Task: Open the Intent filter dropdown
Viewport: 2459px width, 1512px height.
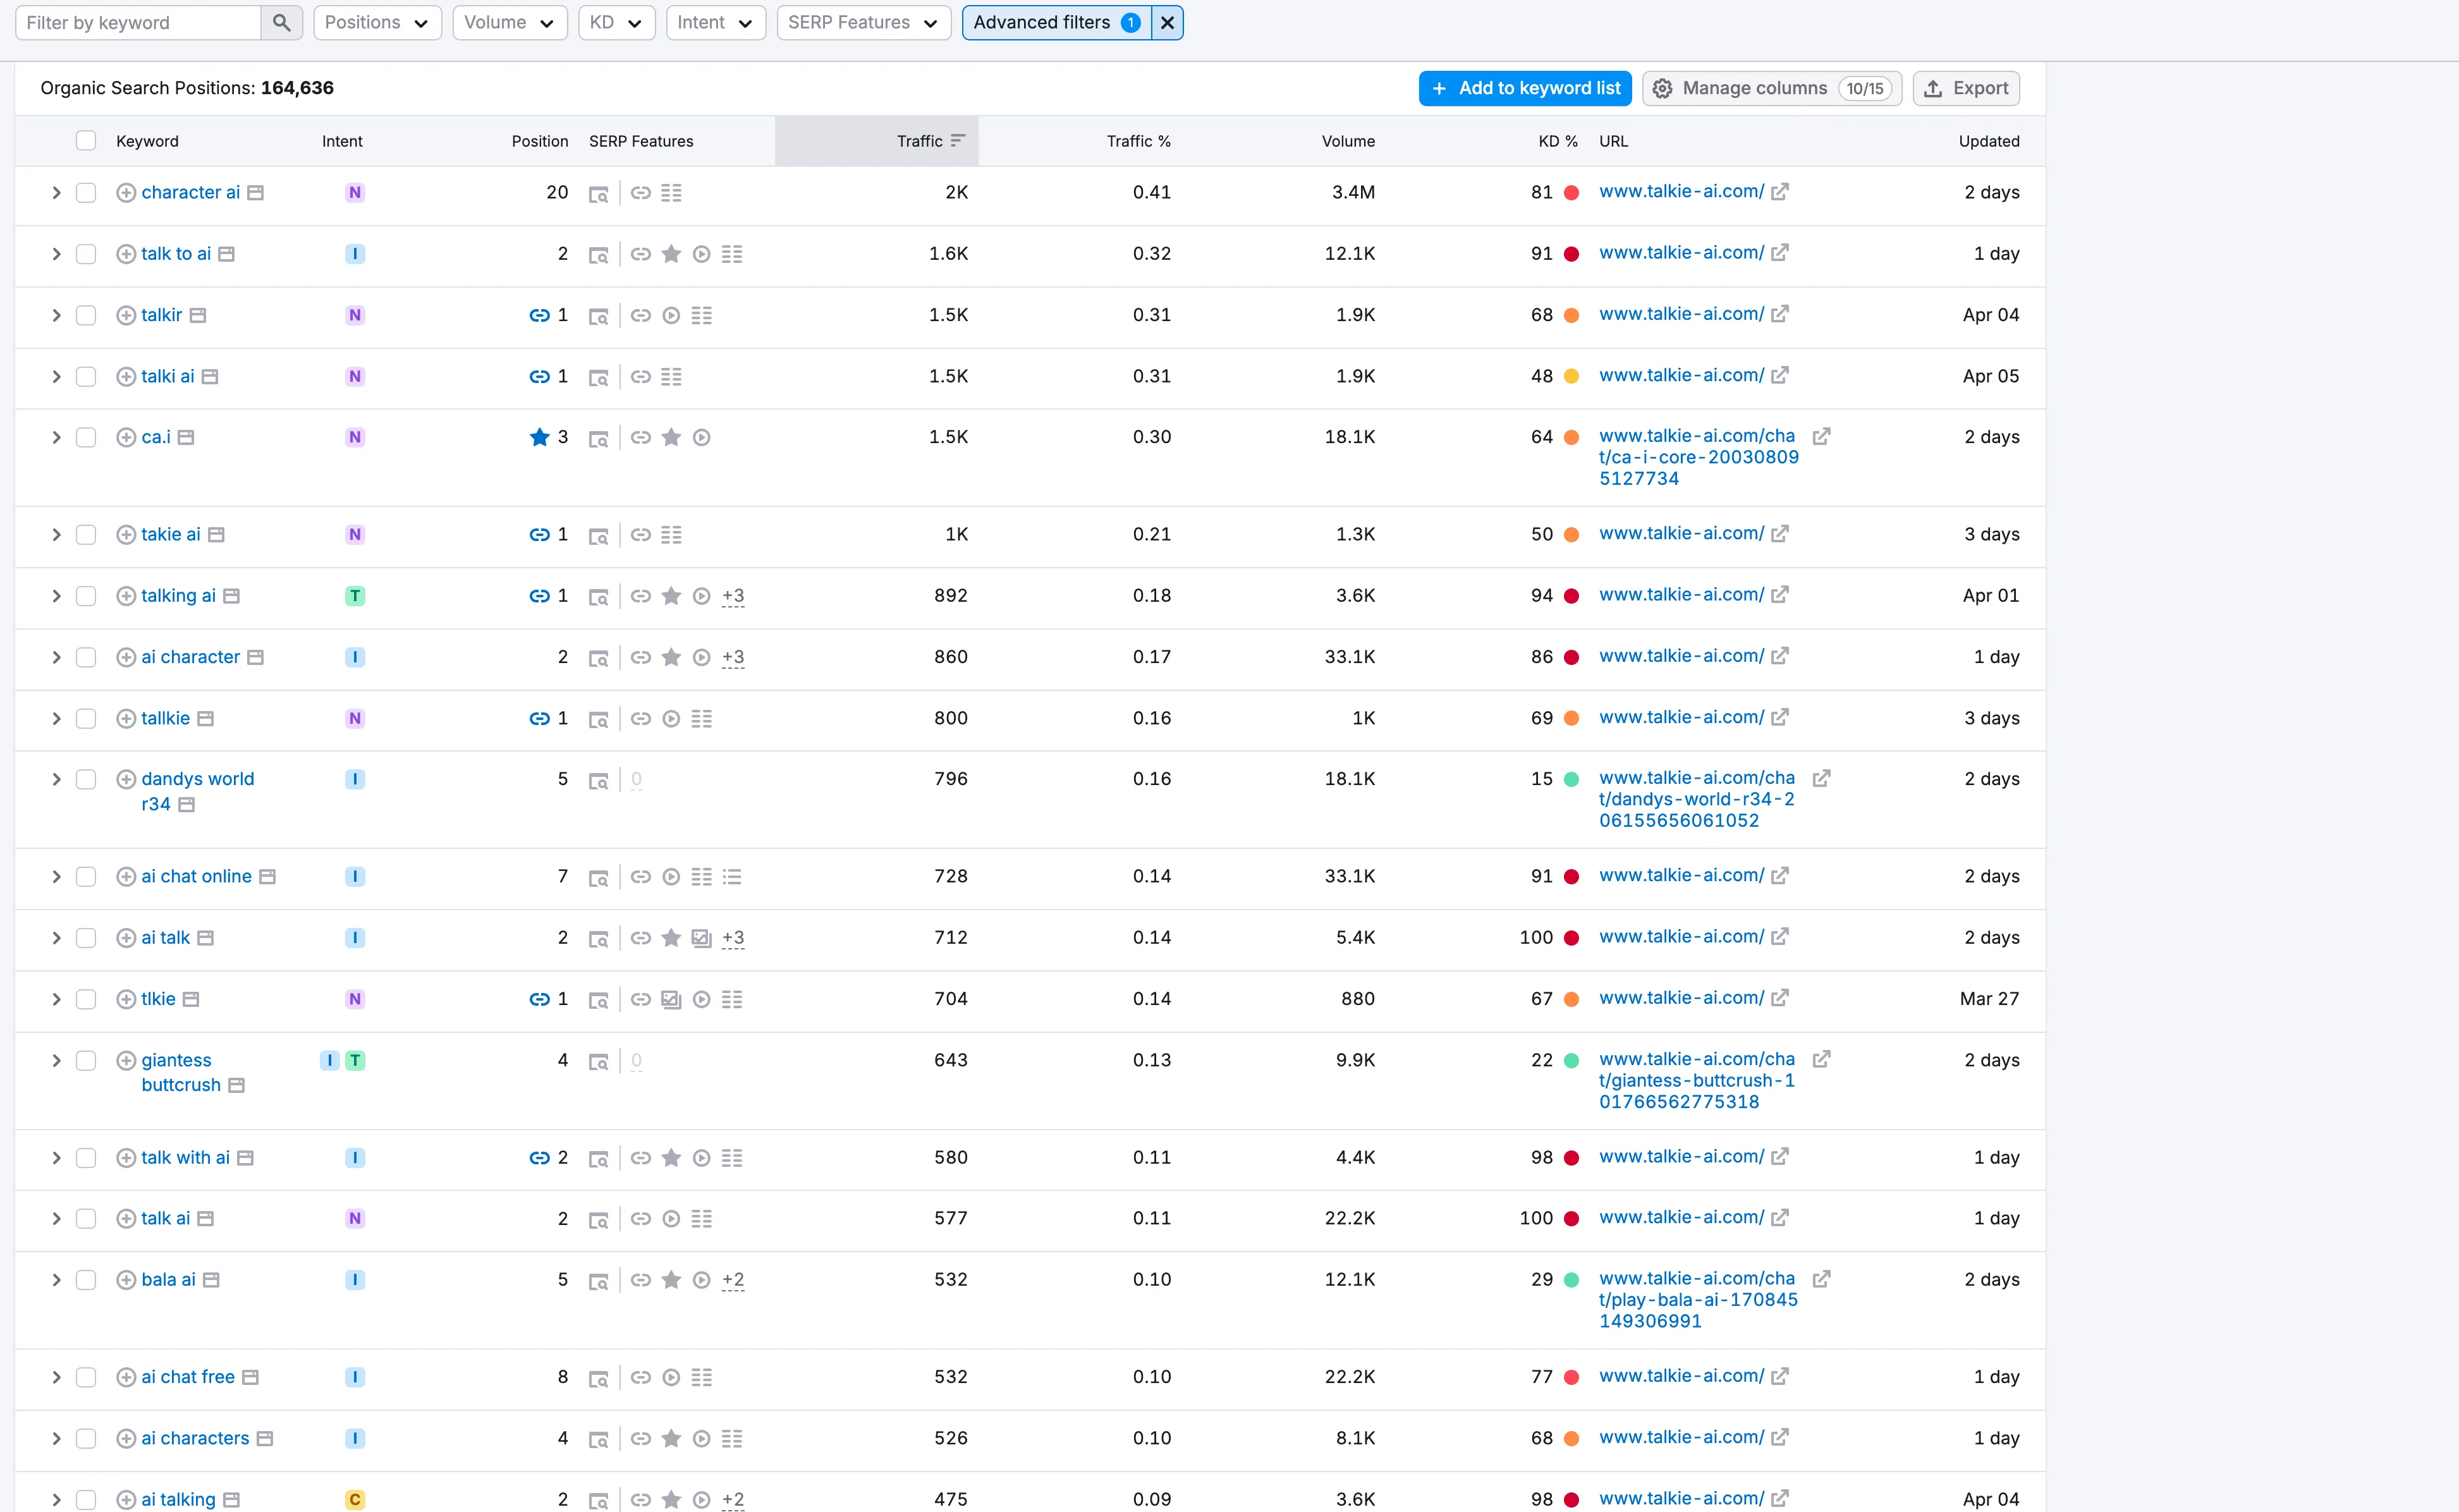Action: click(x=715, y=22)
